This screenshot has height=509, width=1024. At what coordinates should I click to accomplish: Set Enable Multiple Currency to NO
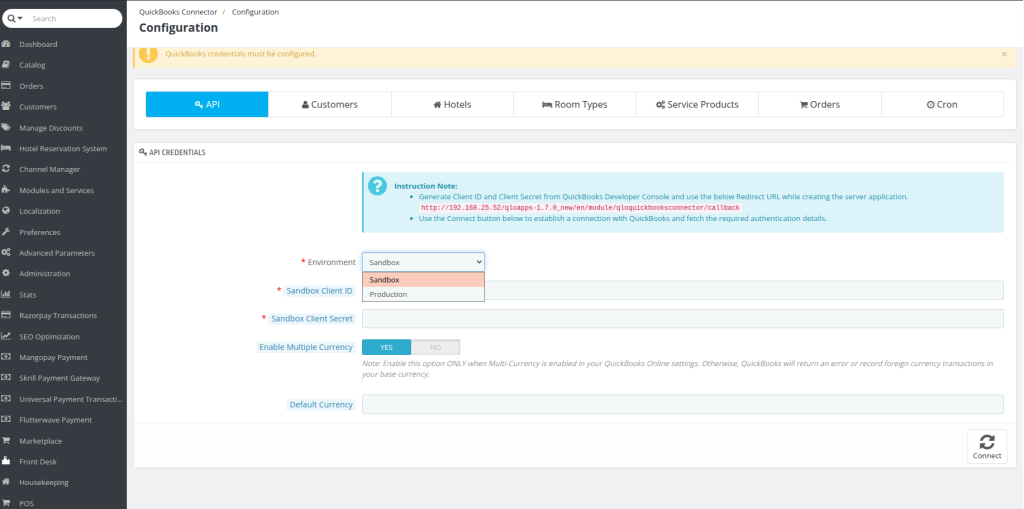[x=436, y=347]
